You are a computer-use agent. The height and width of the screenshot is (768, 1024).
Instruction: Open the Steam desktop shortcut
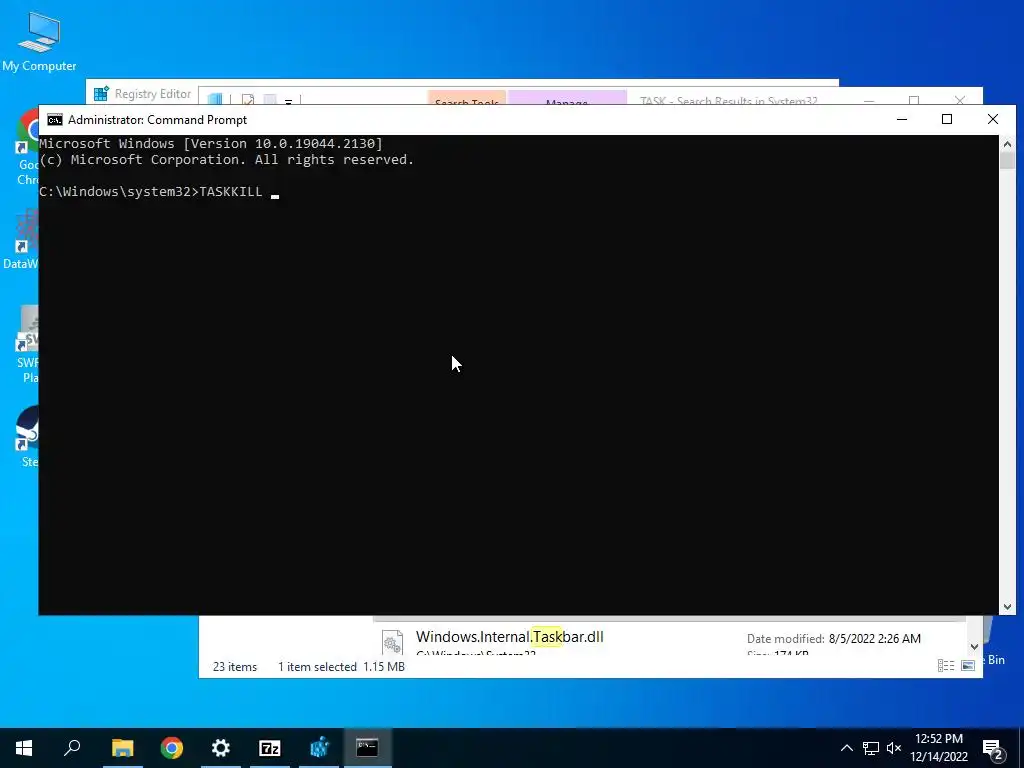pos(27,437)
